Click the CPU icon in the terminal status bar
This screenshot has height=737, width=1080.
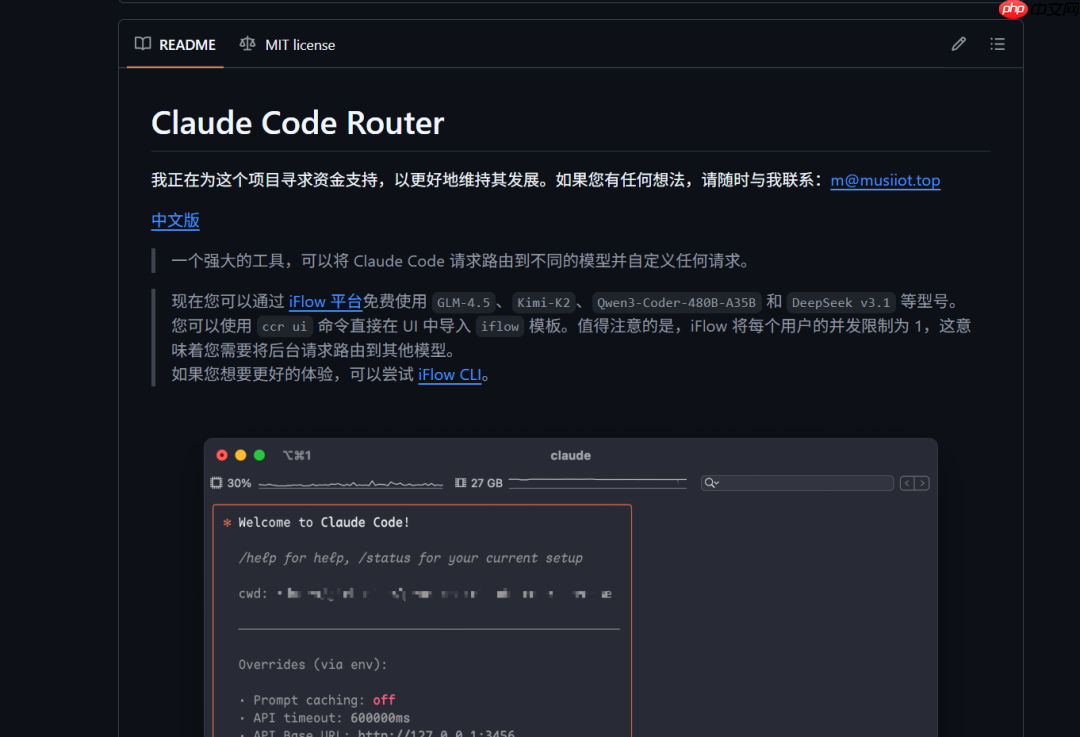coord(214,482)
